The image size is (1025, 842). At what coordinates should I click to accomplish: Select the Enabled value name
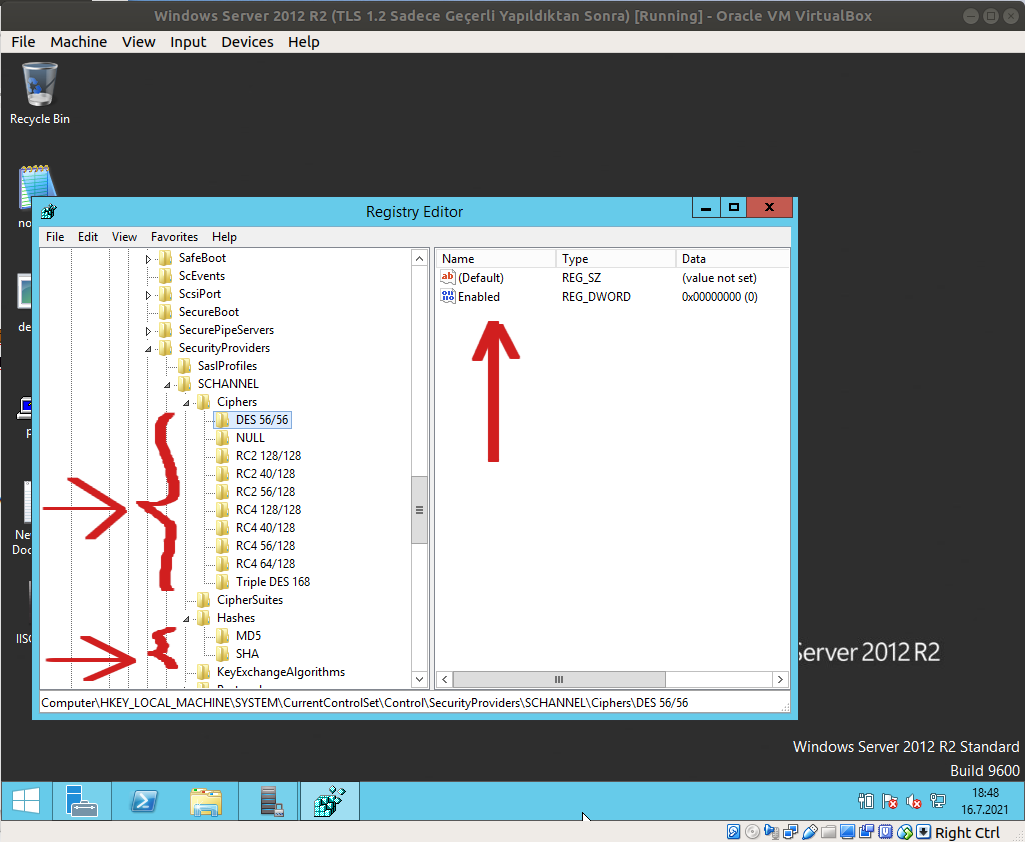pos(479,297)
